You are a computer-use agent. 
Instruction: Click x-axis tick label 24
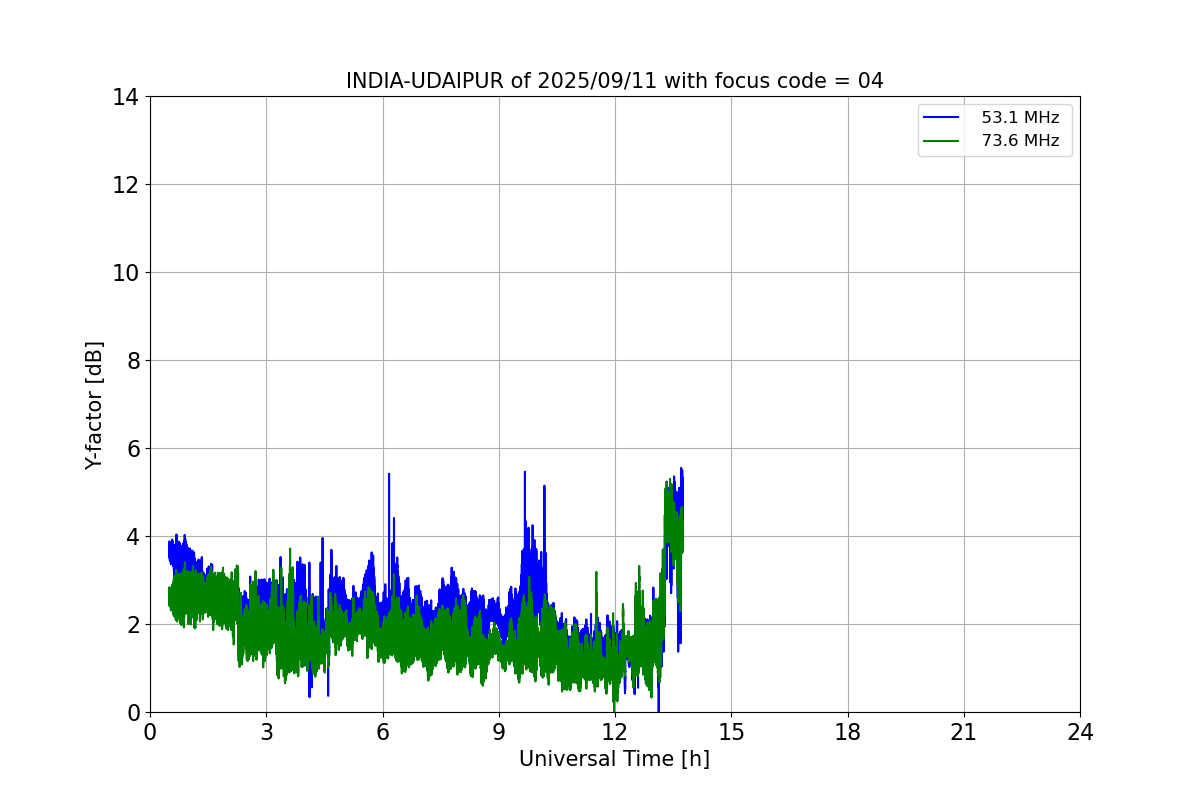[x=1080, y=732]
